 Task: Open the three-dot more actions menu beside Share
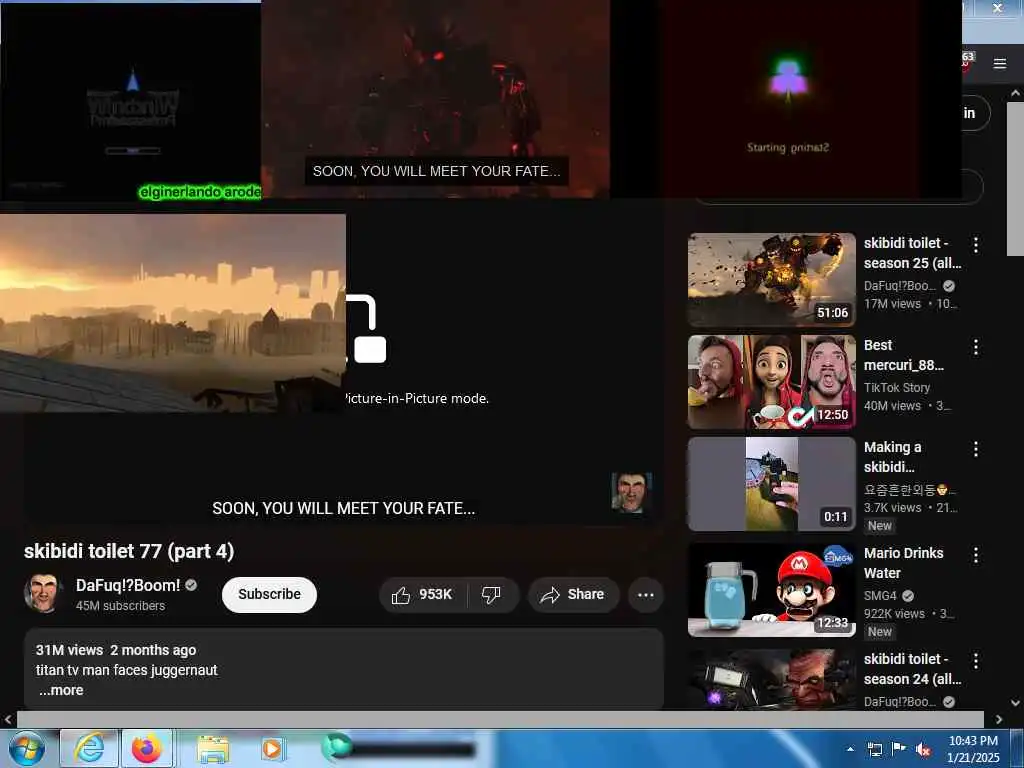tap(645, 594)
